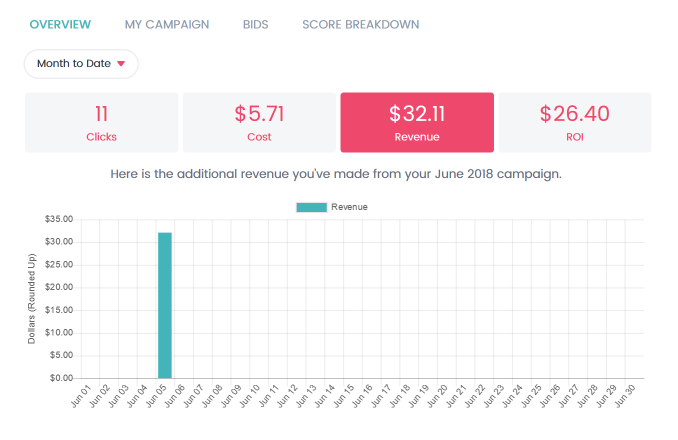Open the Month to Date dropdown

81,64
